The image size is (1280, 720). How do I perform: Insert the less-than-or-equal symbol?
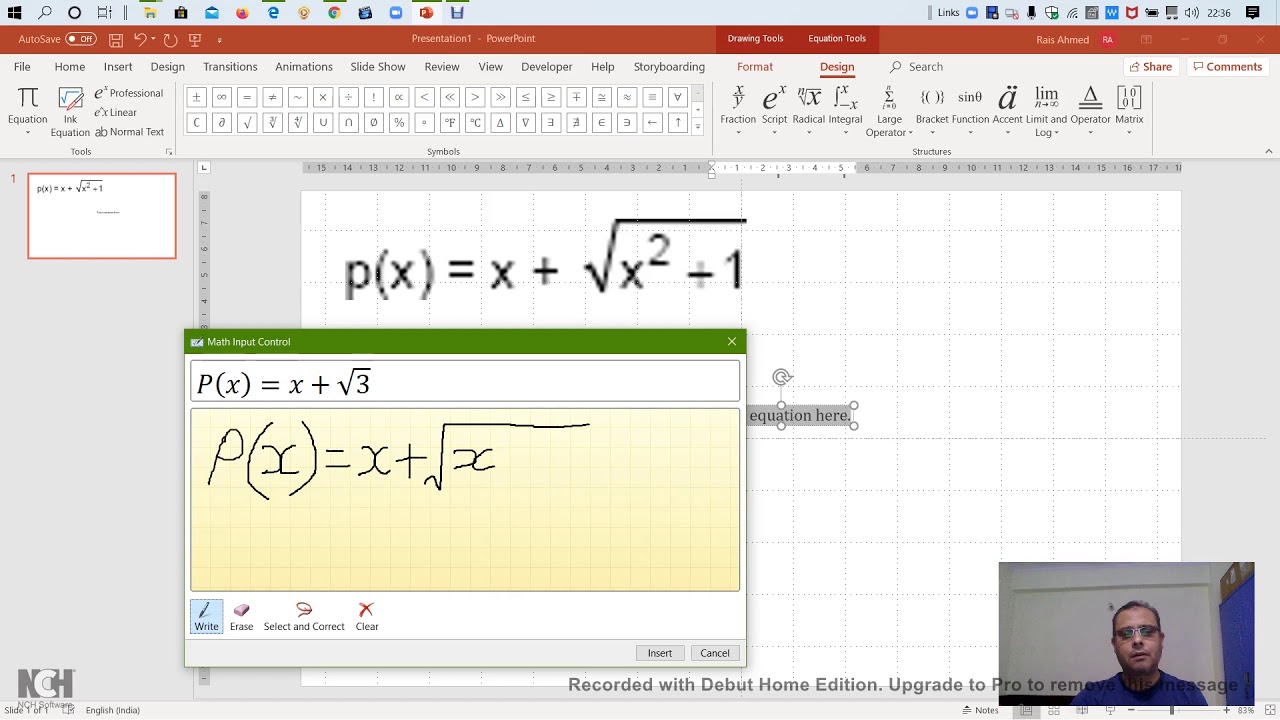[x=525, y=97]
